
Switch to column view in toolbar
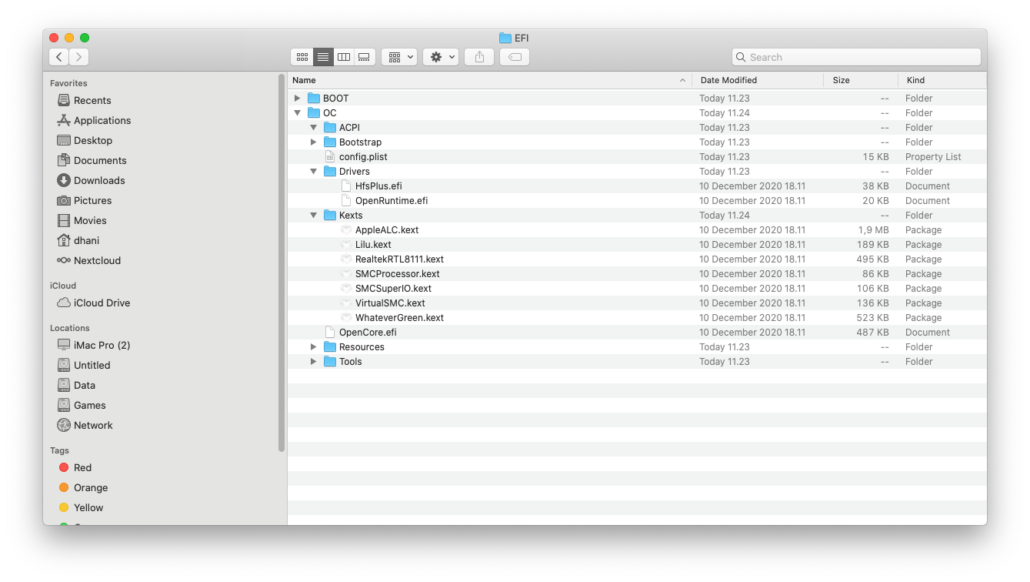344,57
